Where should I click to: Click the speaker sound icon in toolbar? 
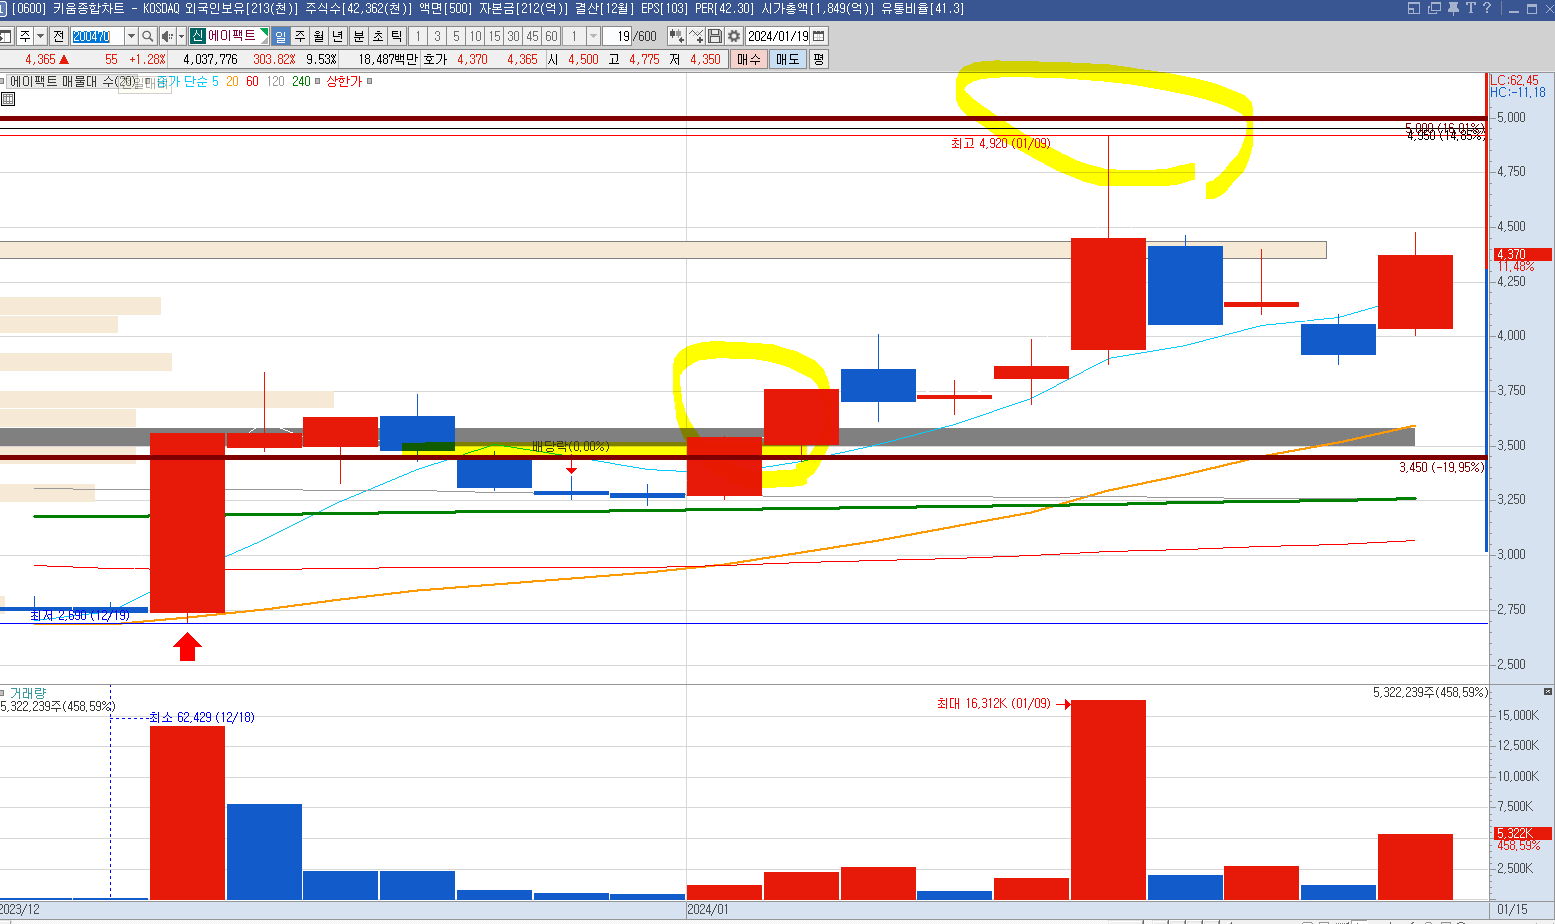167,36
